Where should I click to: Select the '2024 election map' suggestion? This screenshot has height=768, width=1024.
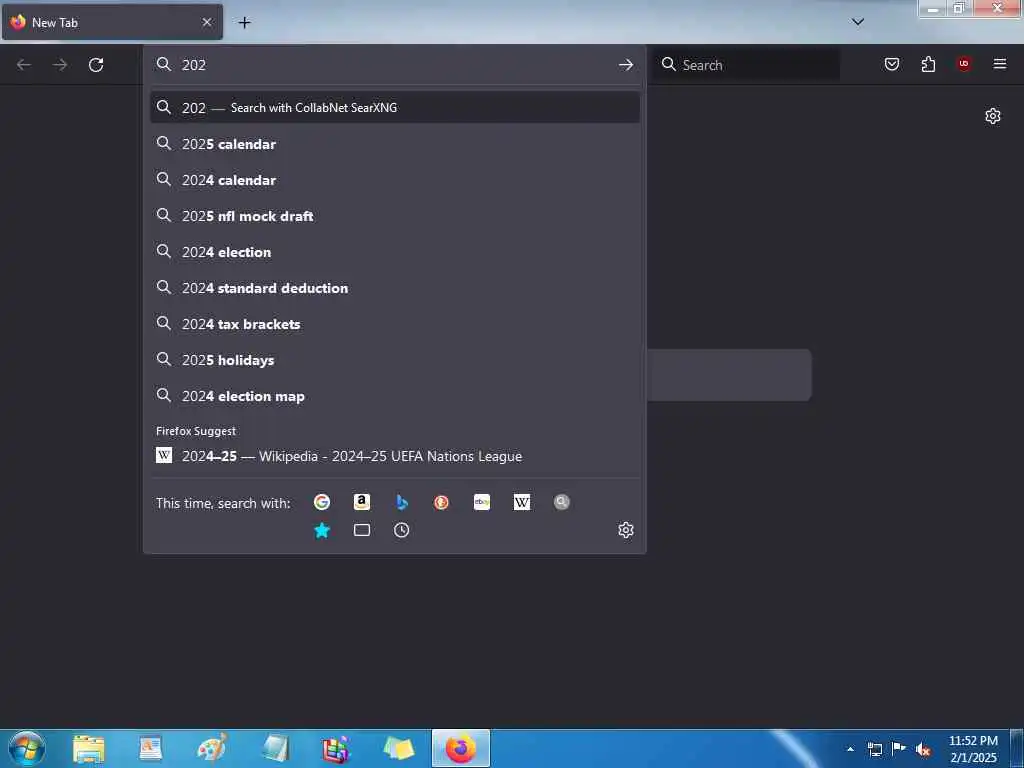coord(394,396)
